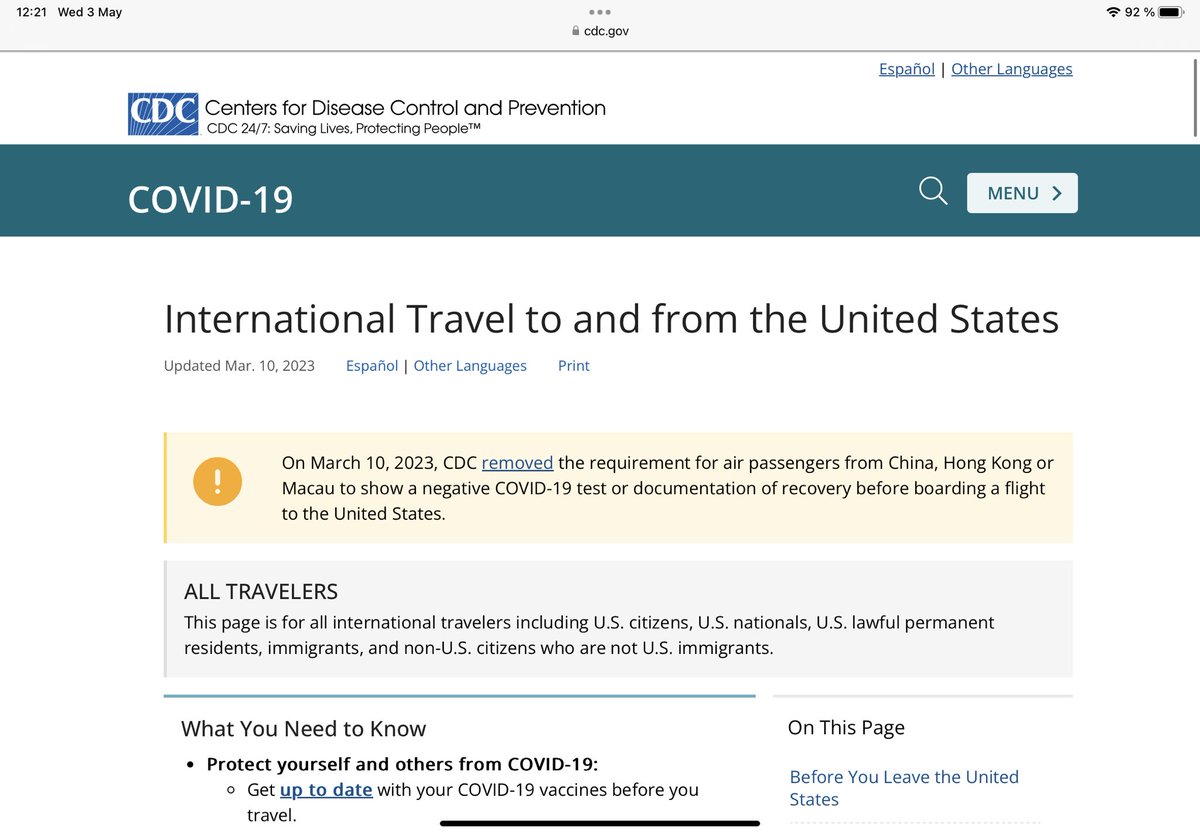This screenshot has width=1200, height=834.
Task: Open Español link at top right
Action: pyautogui.click(x=907, y=69)
